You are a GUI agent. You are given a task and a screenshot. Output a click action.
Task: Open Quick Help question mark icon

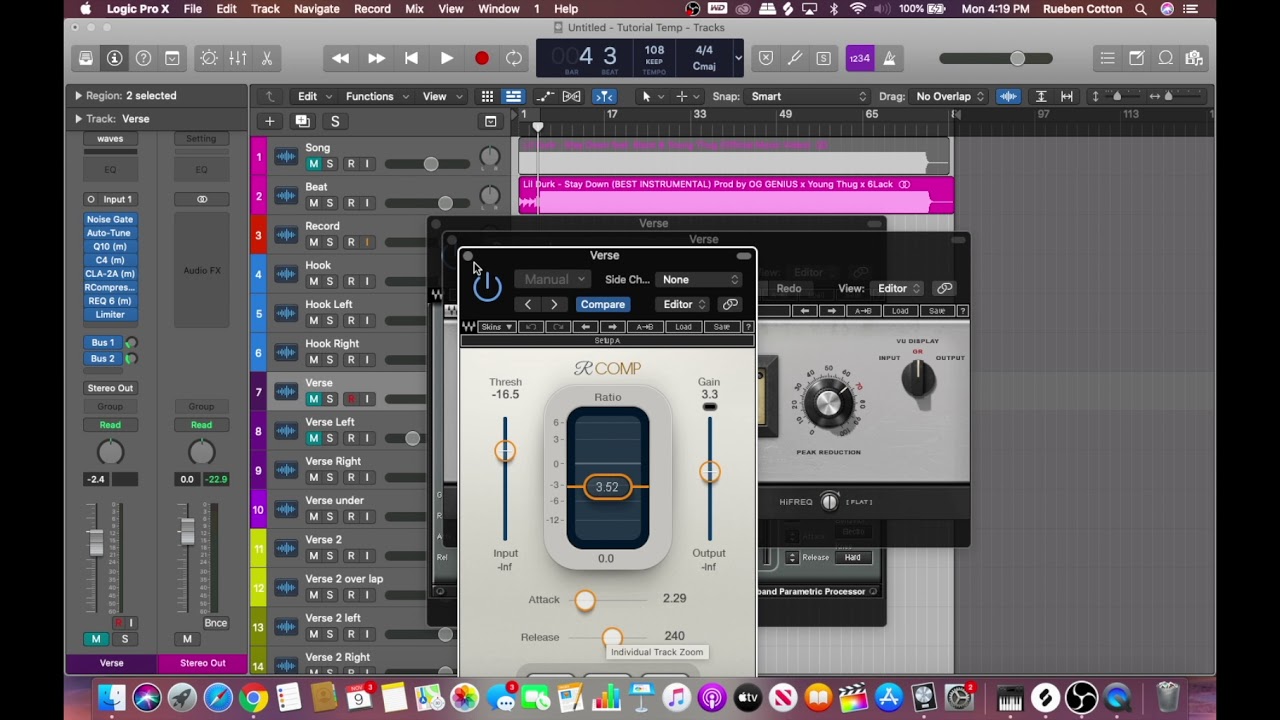pyautogui.click(x=143, y=58)
